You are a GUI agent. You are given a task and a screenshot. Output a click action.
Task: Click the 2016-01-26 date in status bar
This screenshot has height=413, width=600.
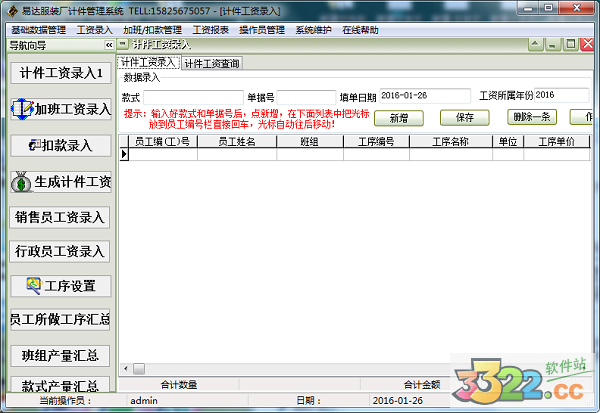tap(398, 401)
